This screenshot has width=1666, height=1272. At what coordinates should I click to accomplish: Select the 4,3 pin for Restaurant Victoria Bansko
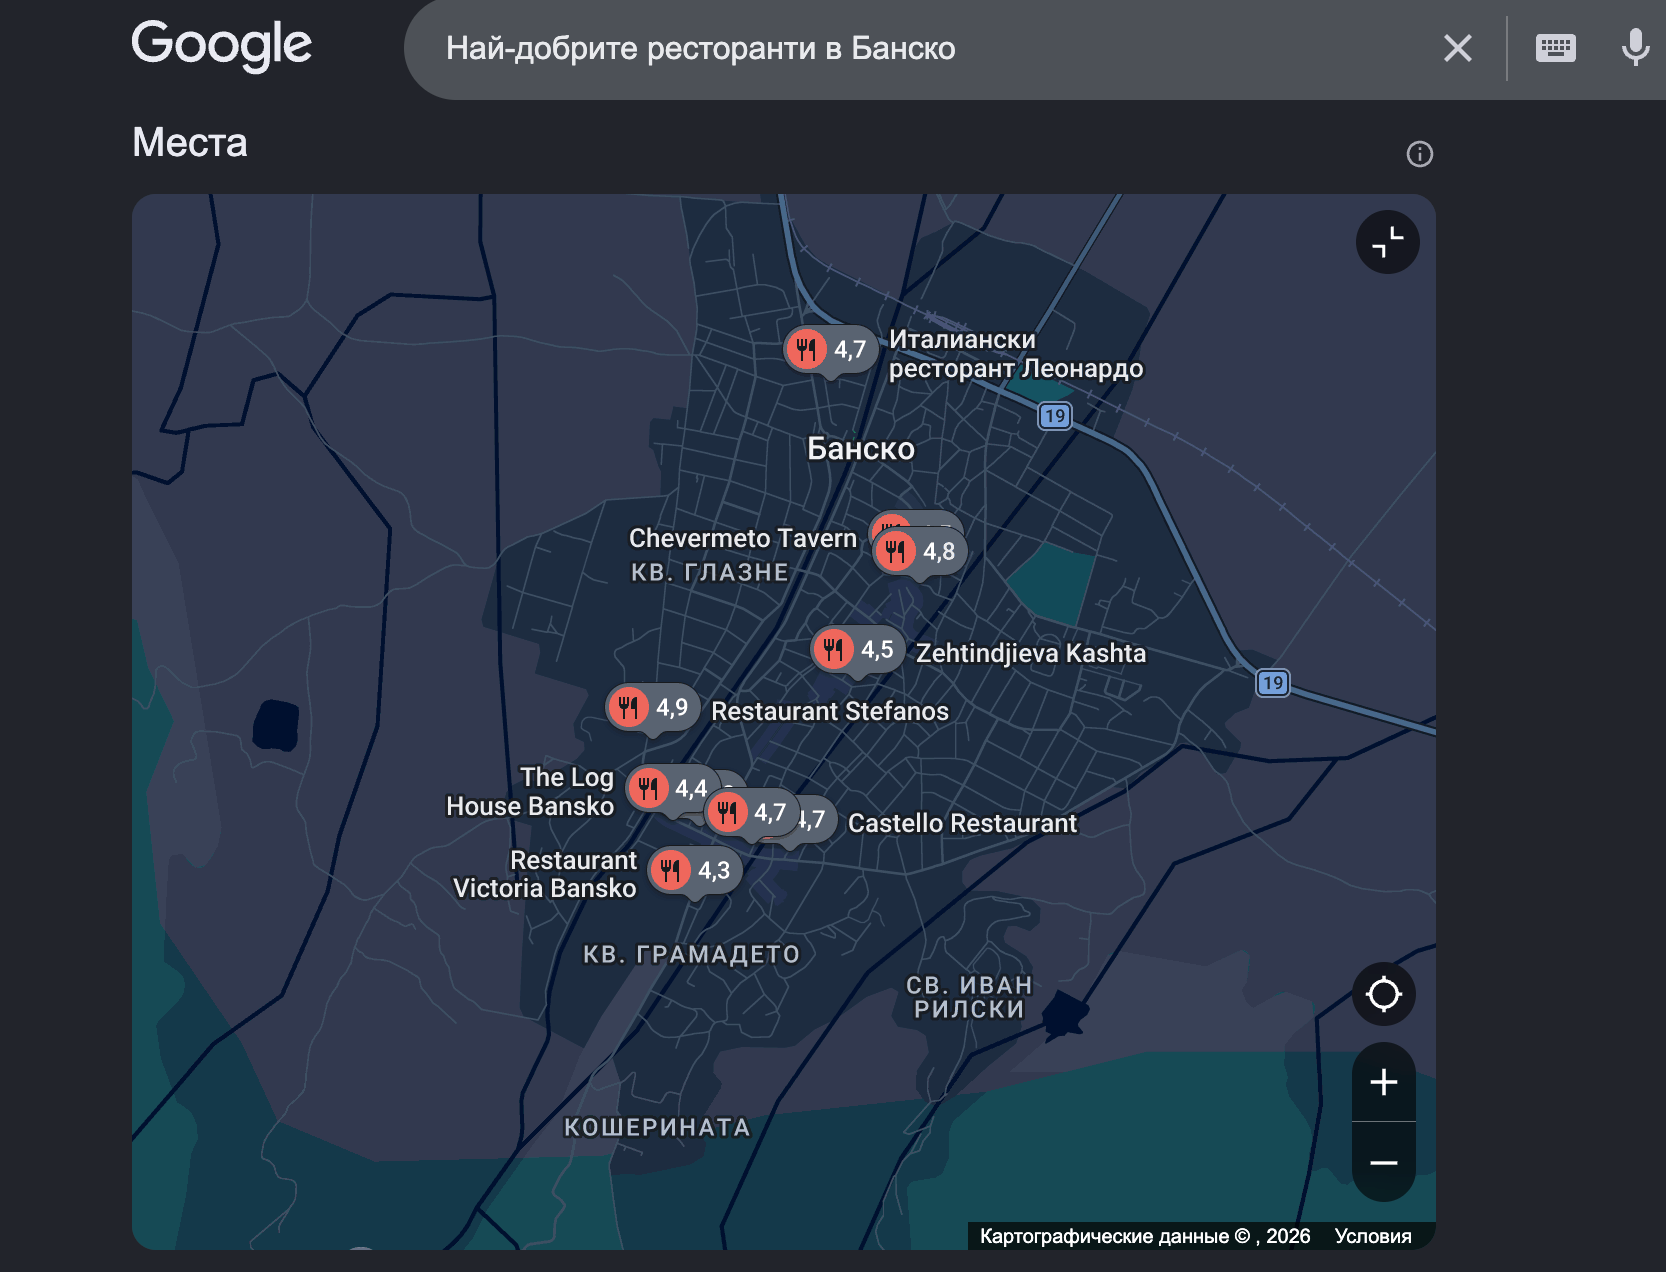(695, 870)
